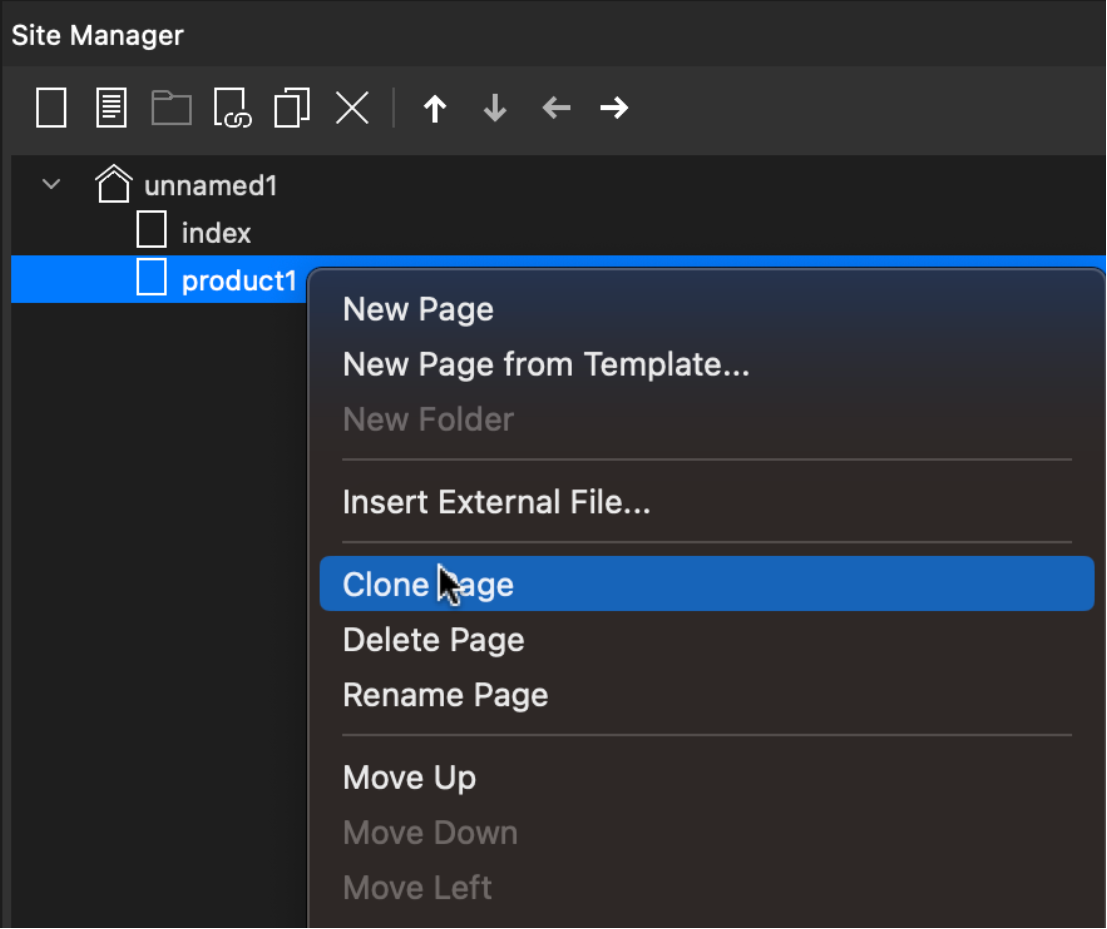Click New Page from Template toolbar icon
This screenshot has width=1107, height=929.
111,108
